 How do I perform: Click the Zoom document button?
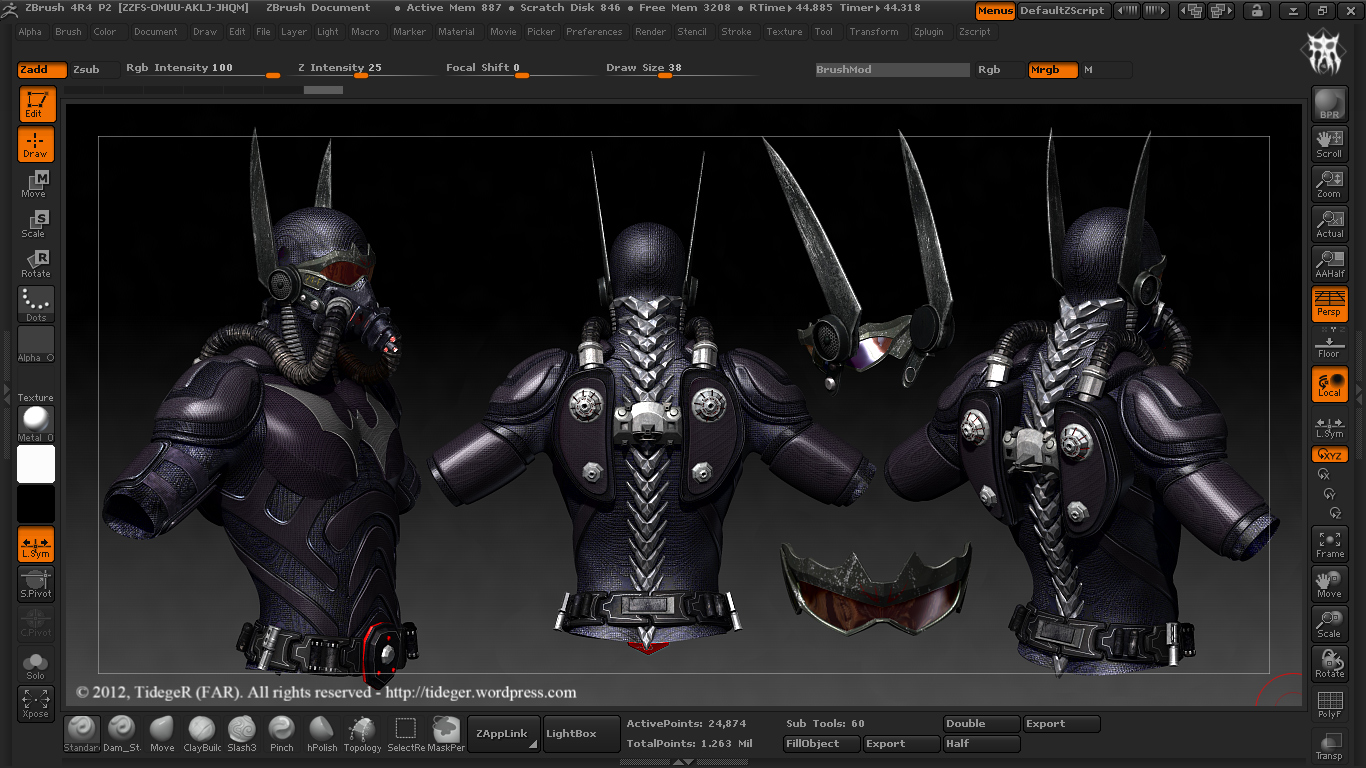point(1330,184)
